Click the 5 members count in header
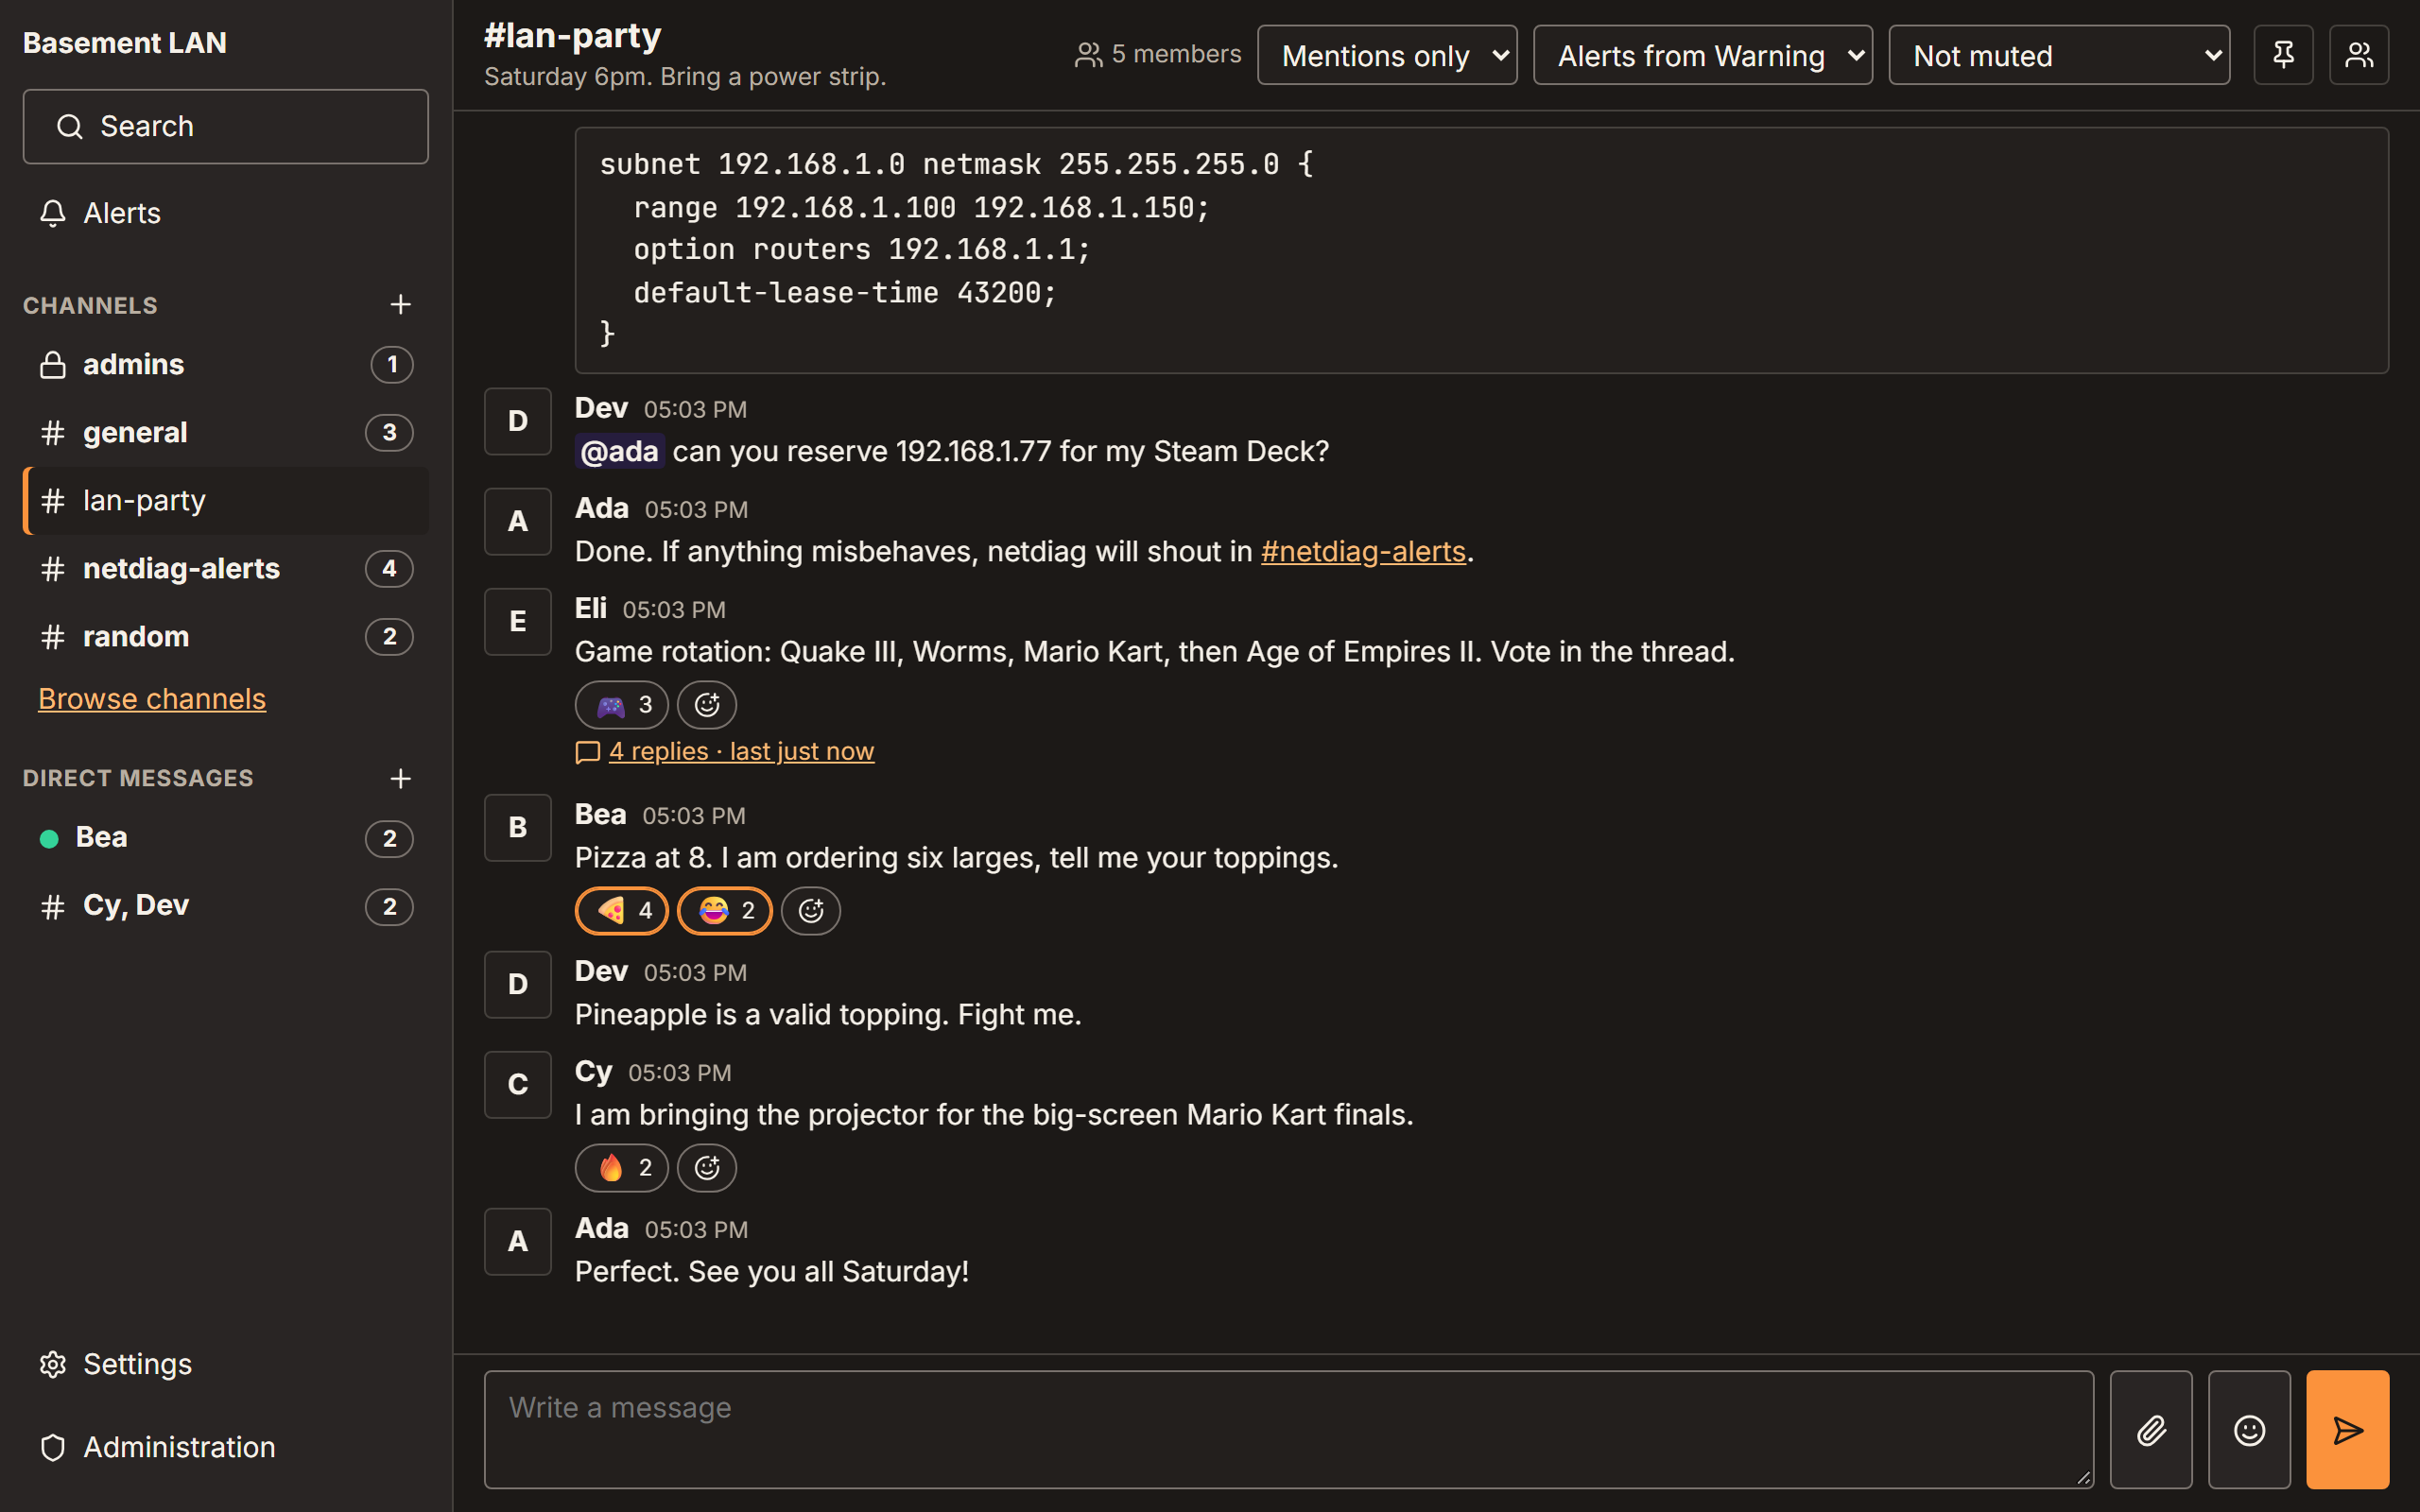The height and width of the screenshot is (1512, 2420). coord(1158,54)
